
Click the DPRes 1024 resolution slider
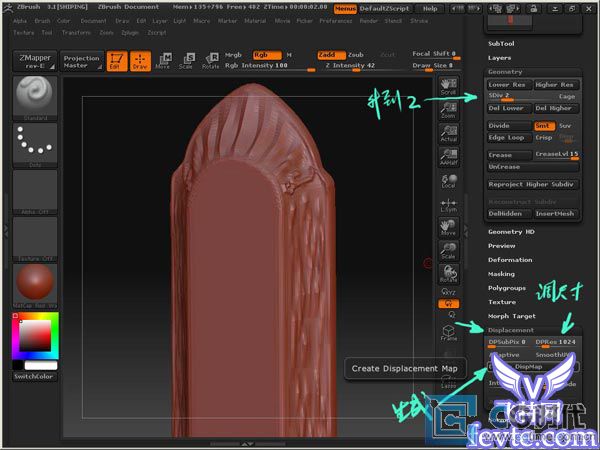pyautogui.click(x=557, y=342)
